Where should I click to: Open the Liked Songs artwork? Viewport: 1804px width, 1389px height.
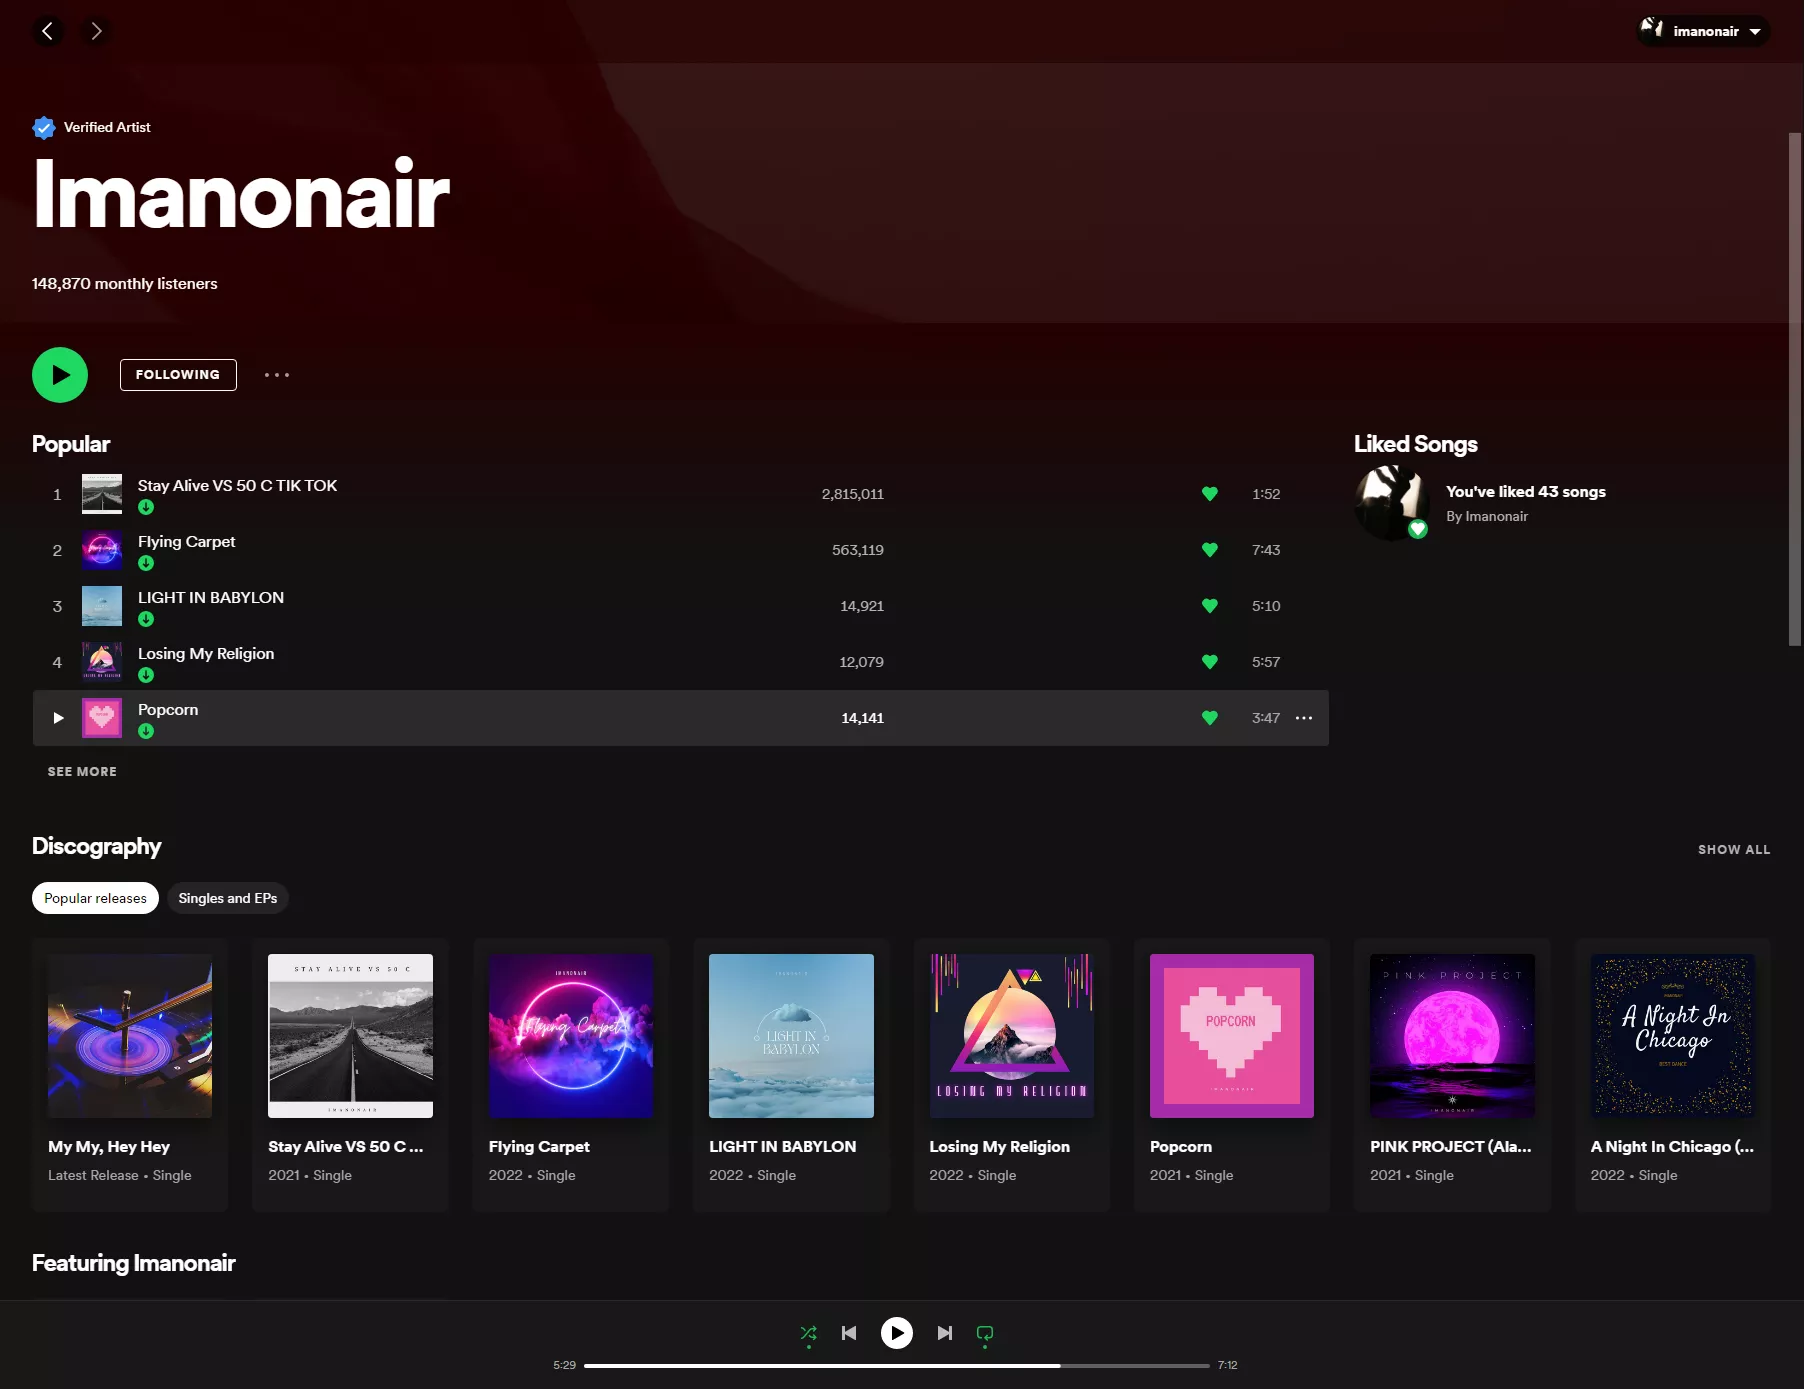point(1392,503)
